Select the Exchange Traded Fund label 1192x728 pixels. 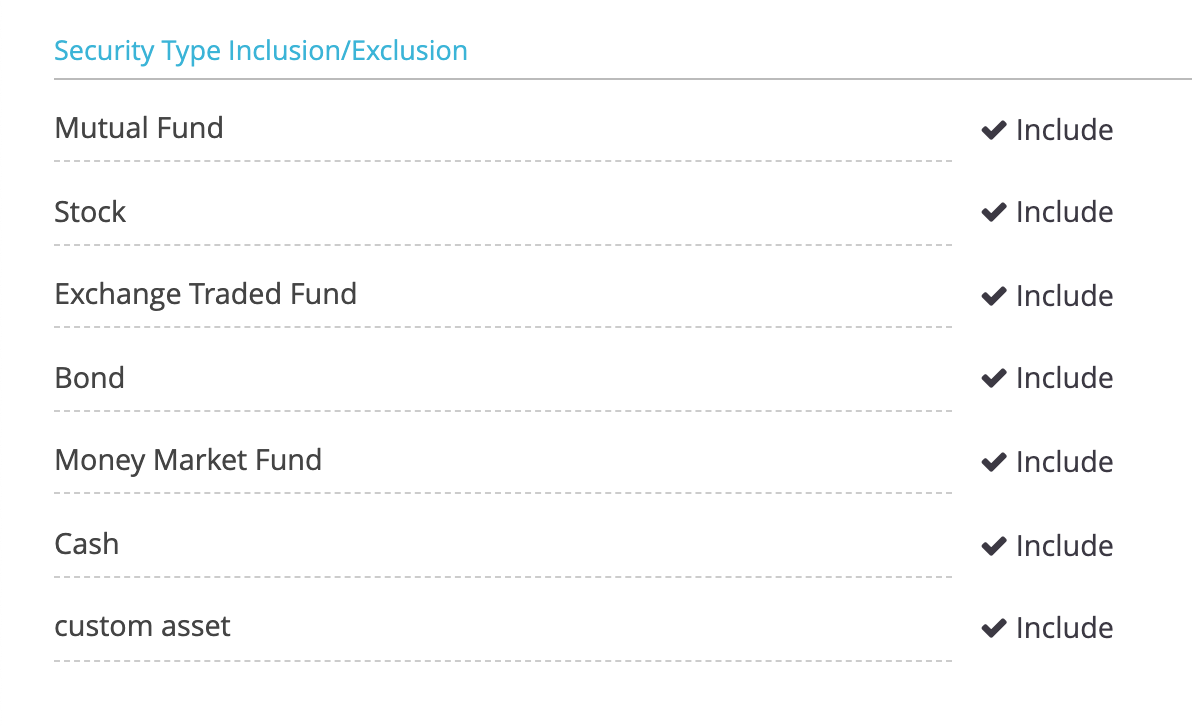205,294
